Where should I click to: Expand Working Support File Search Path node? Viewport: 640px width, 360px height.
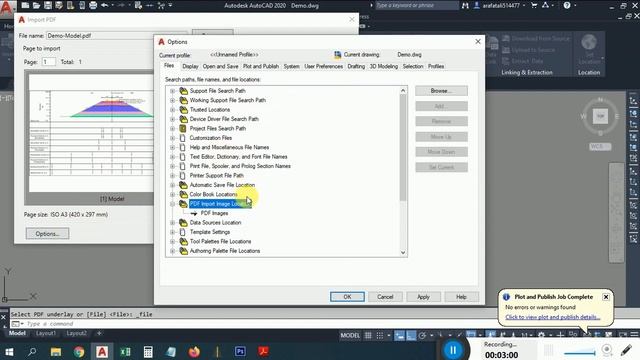click(x=172, y=100)
